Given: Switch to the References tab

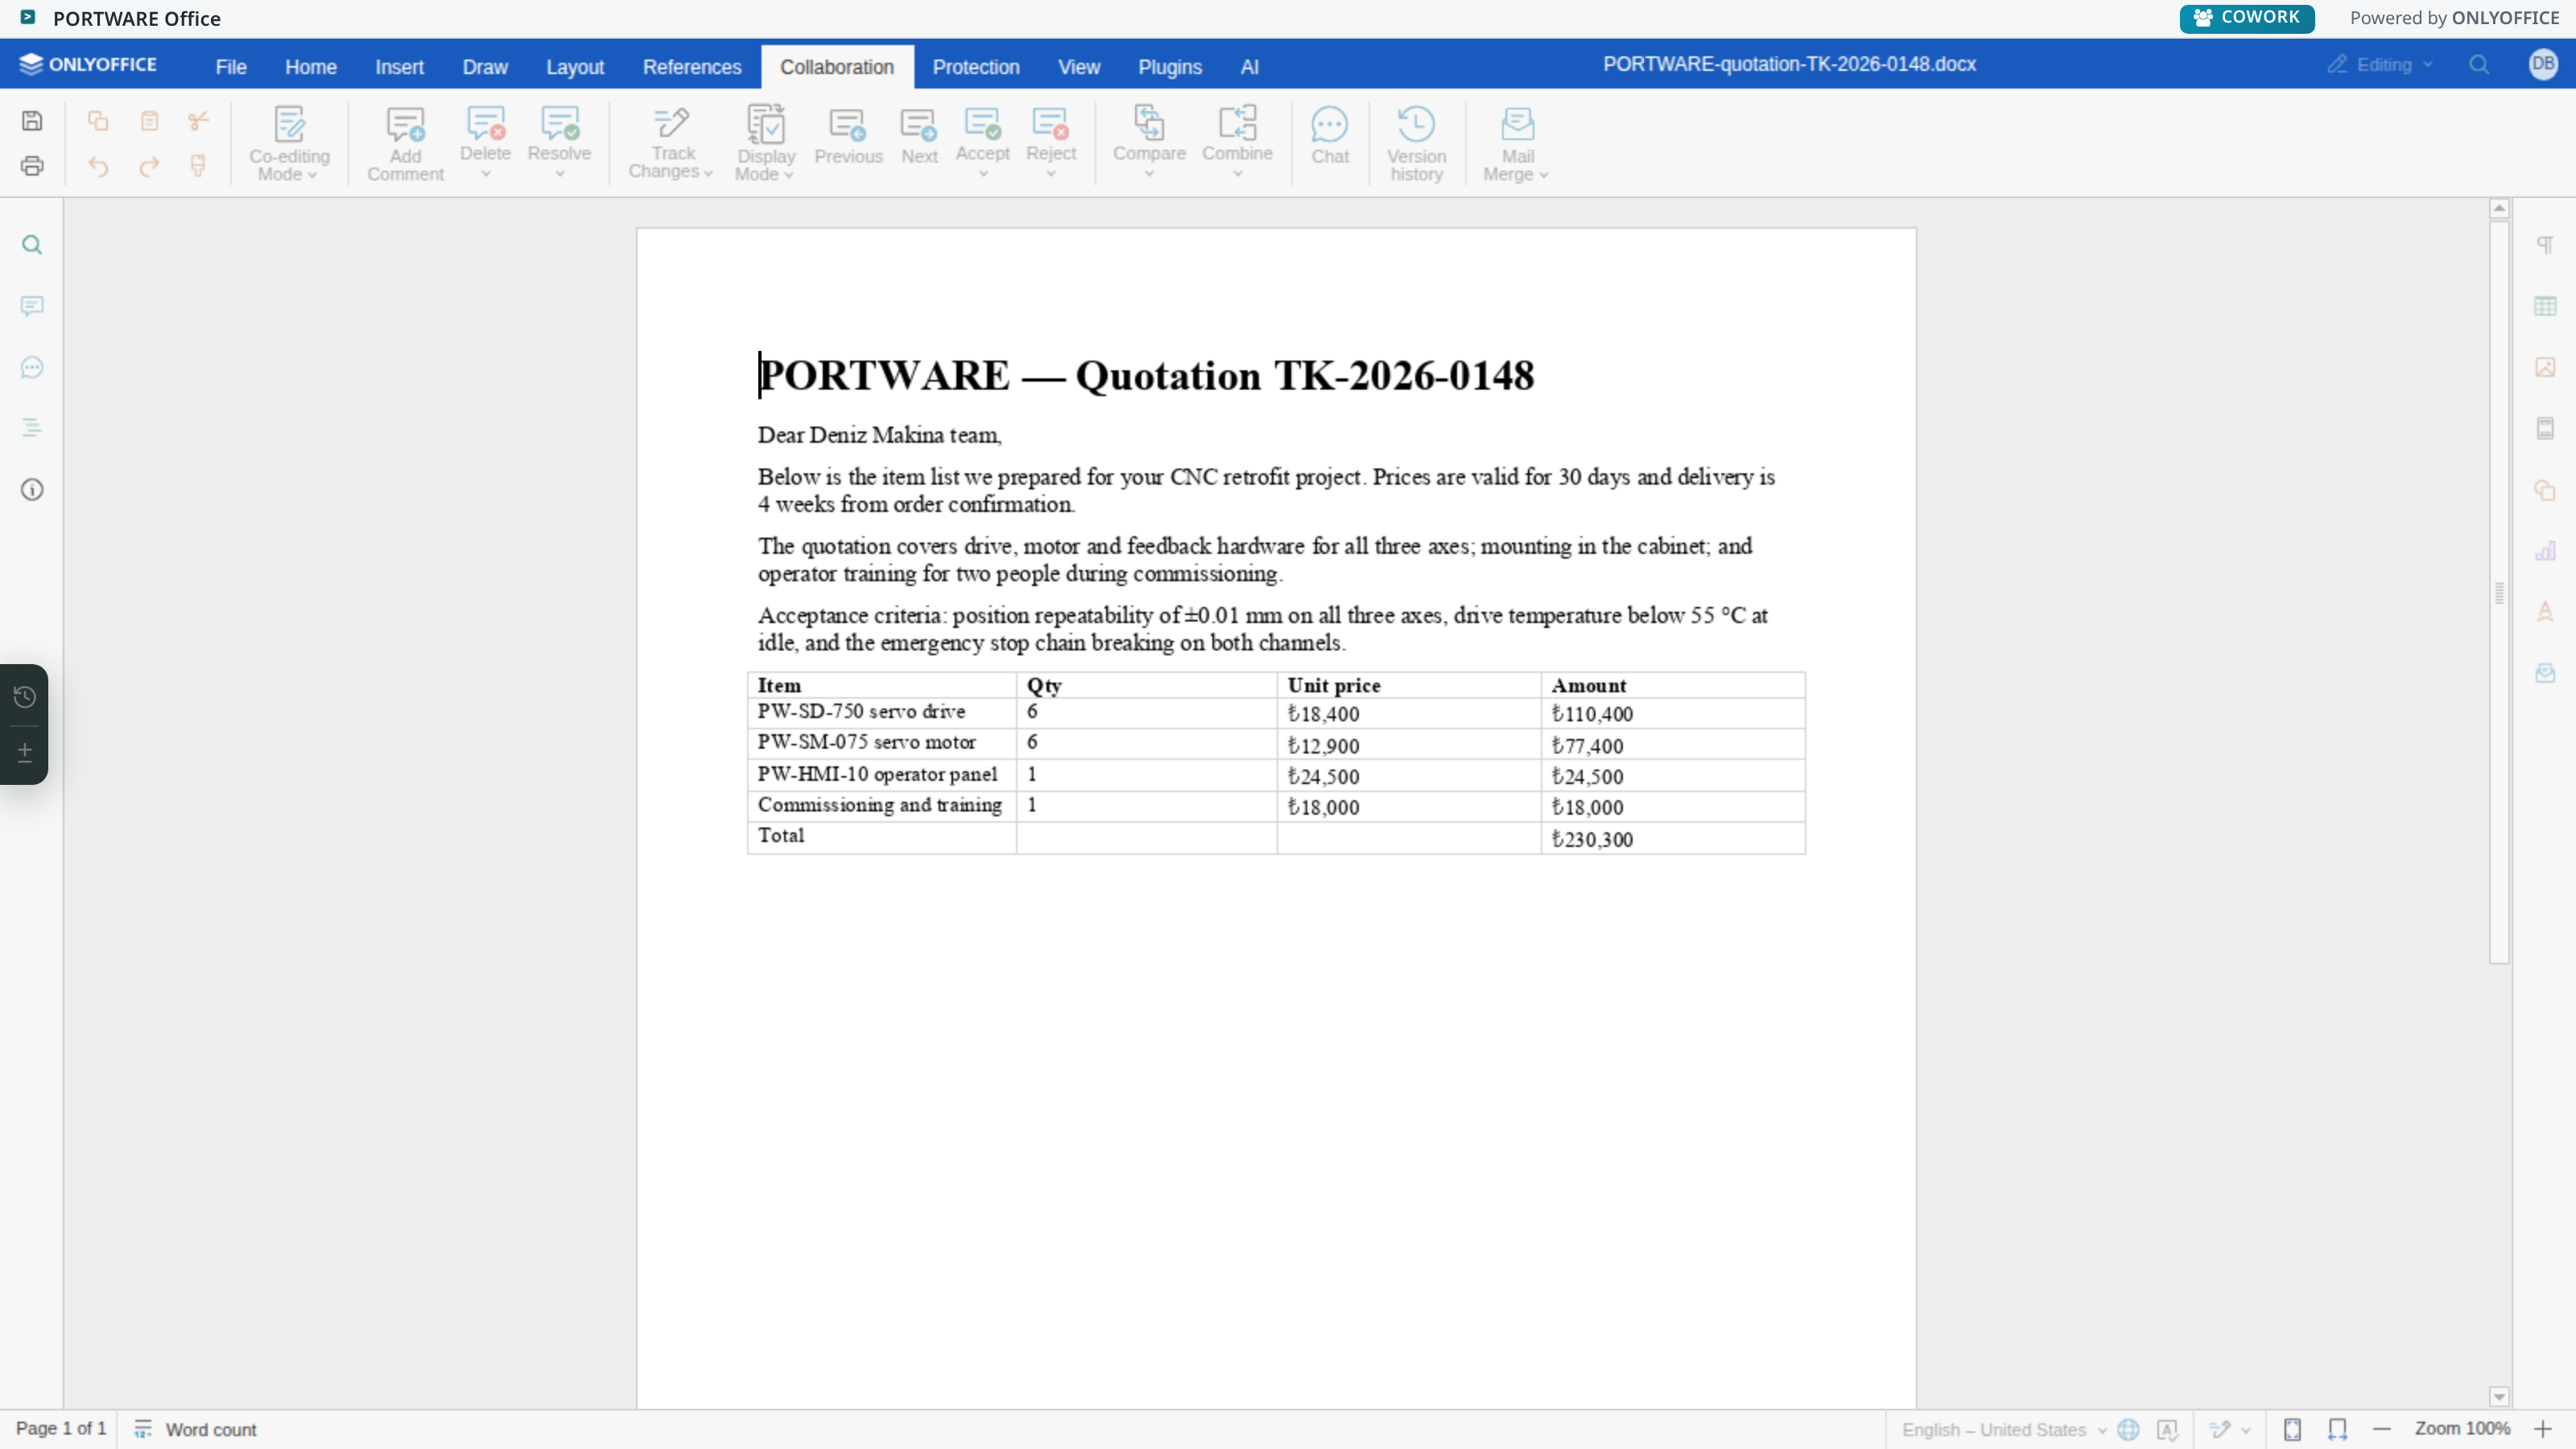Looking at the screenshot, I should click(692, 67).
